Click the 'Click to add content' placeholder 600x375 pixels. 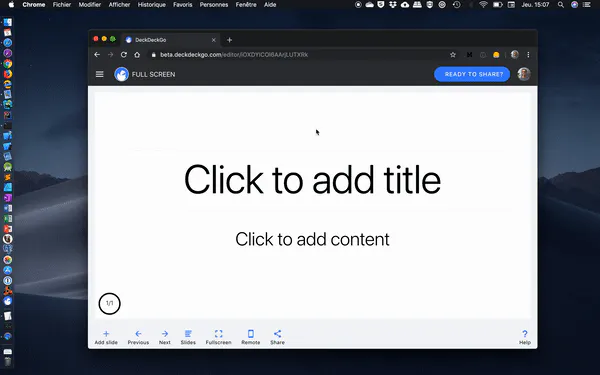[312, 239]
